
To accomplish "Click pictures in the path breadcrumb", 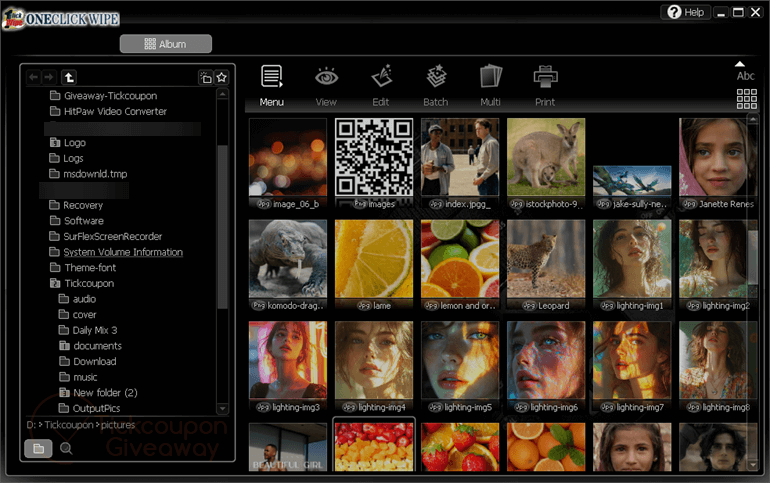I will [x=118, y=425].
